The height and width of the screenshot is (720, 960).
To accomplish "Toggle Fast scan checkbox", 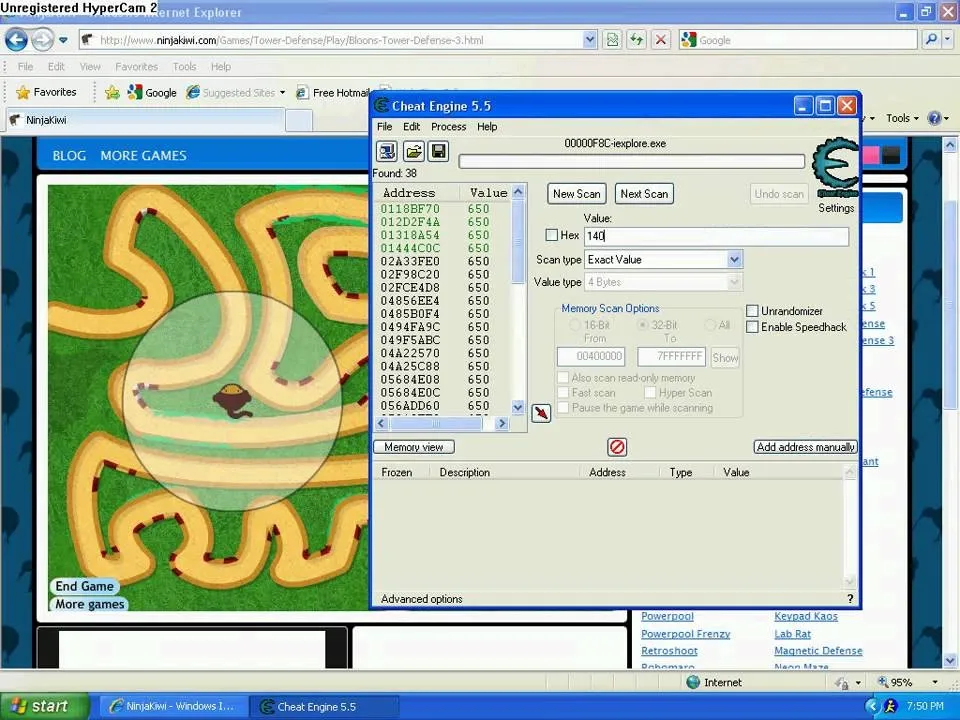I will (x=563, y=392).
